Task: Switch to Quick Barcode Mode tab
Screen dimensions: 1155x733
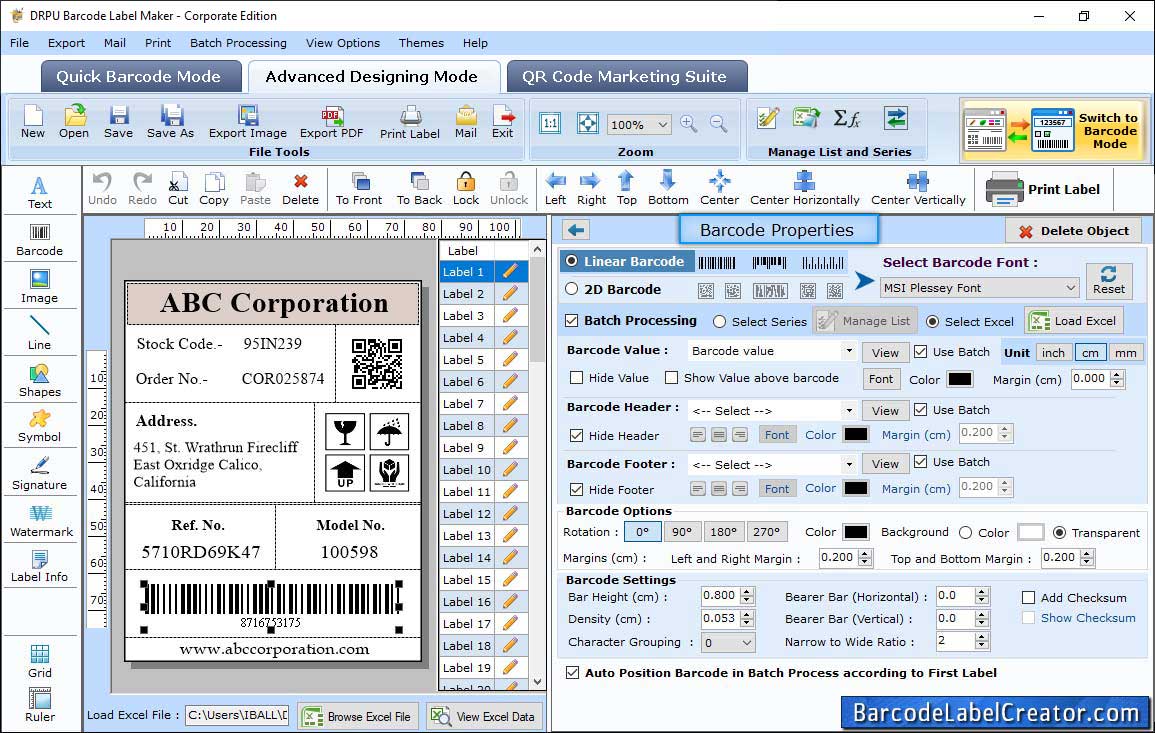Action: coord(139,77)
